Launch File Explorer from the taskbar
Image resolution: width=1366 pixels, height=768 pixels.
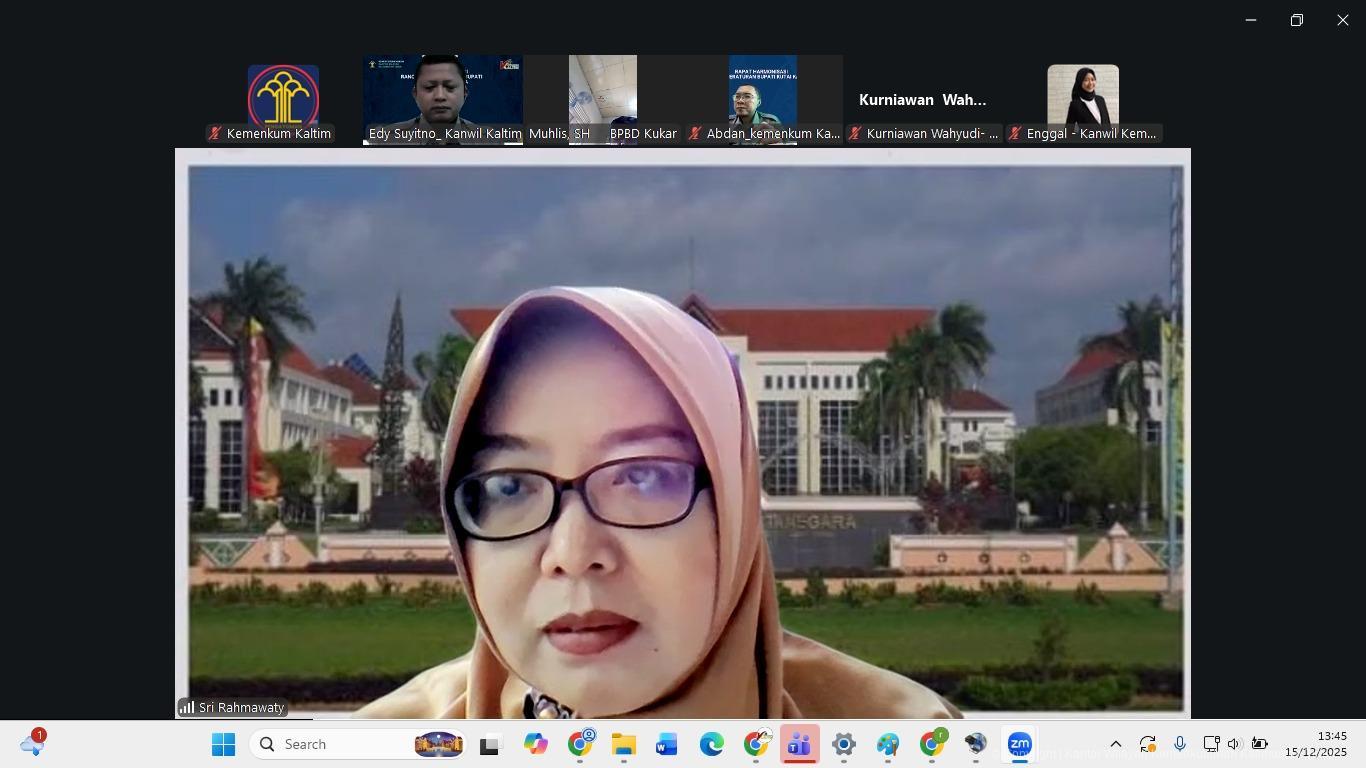point(623,744)
